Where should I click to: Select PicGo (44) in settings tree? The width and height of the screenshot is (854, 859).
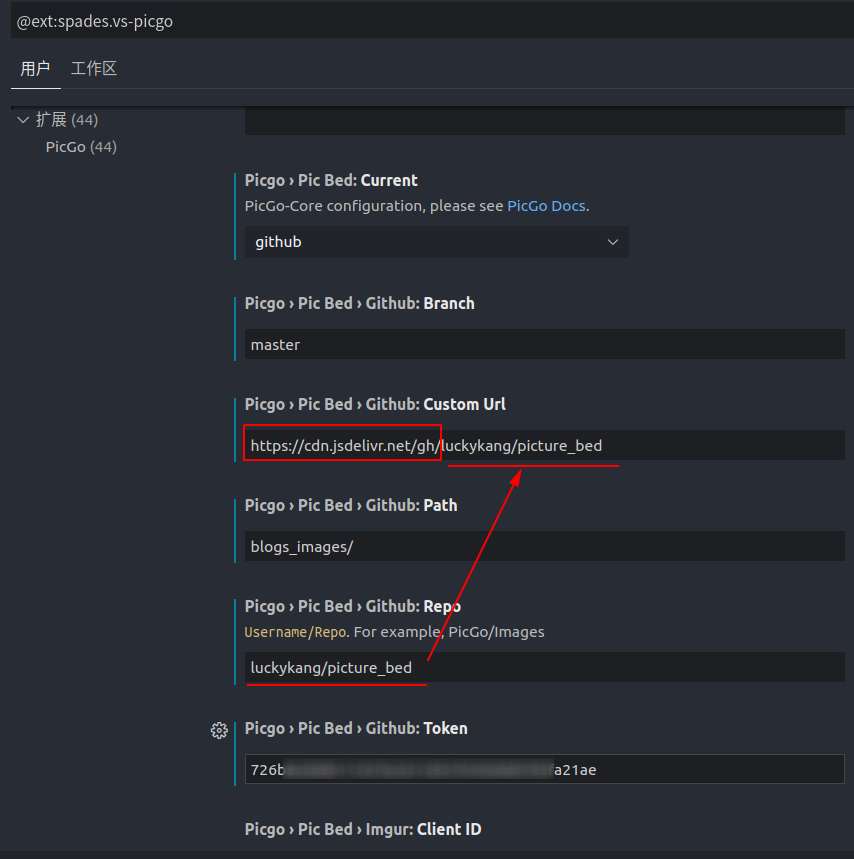[81, 147]
